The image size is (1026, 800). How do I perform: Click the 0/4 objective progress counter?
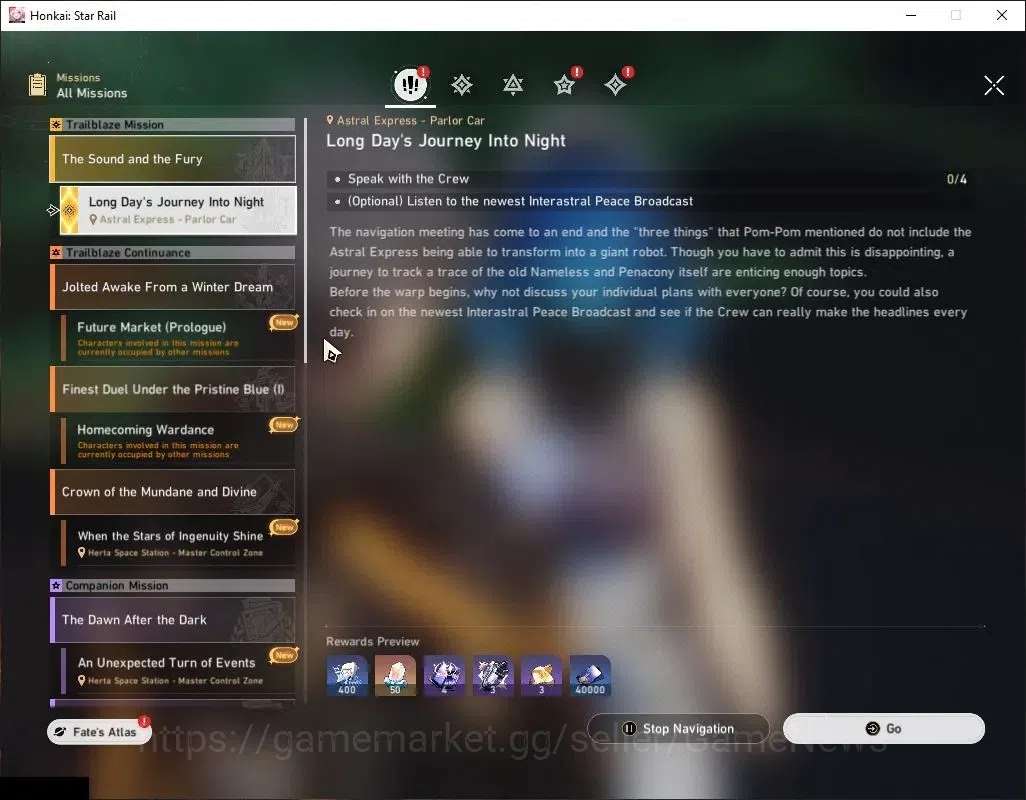(x=956, y=179)
